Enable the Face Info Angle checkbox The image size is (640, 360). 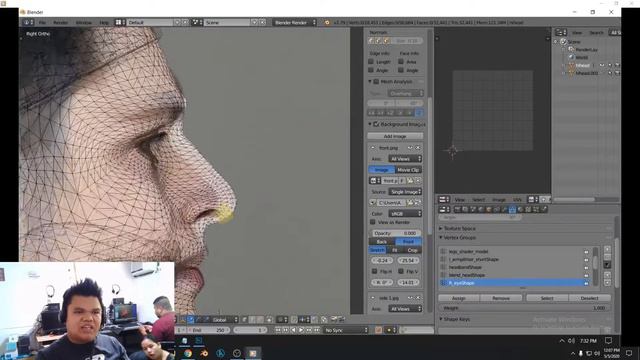tap(401, 70)
